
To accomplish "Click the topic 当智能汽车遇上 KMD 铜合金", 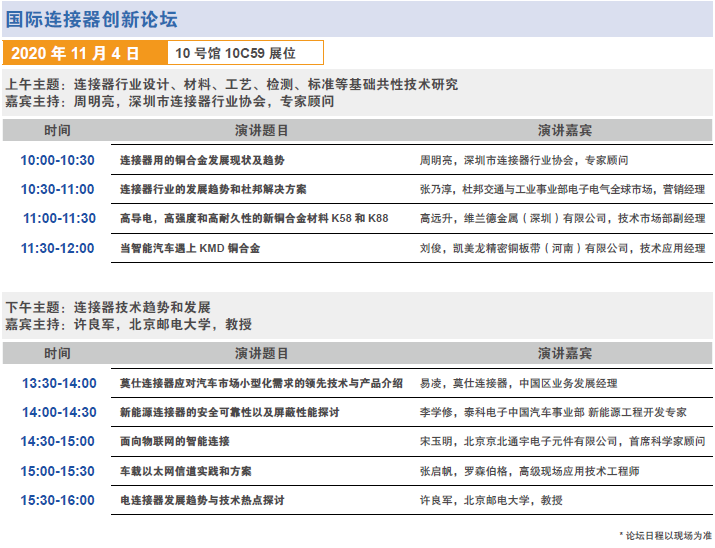I will click(x=190, y=248).
